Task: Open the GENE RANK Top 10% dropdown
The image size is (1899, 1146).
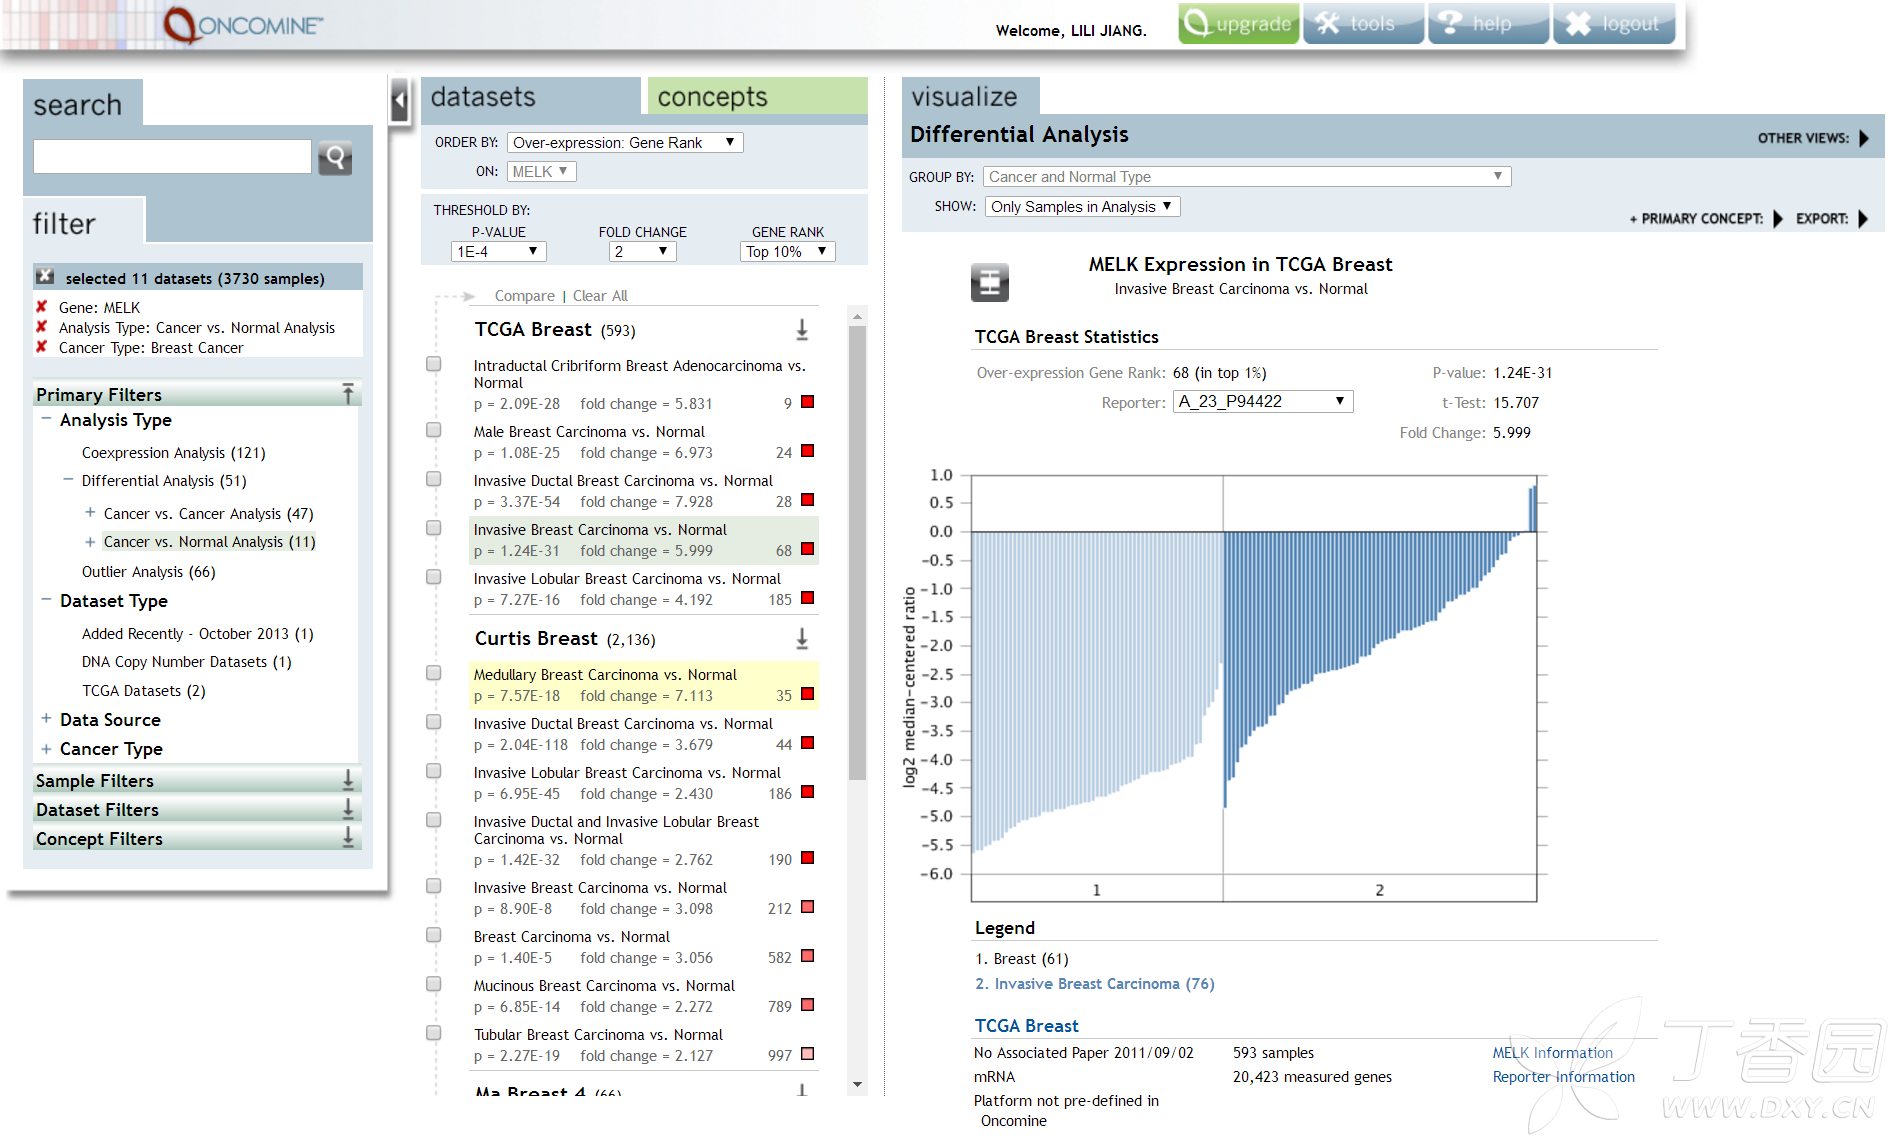Action: point(787,251)
